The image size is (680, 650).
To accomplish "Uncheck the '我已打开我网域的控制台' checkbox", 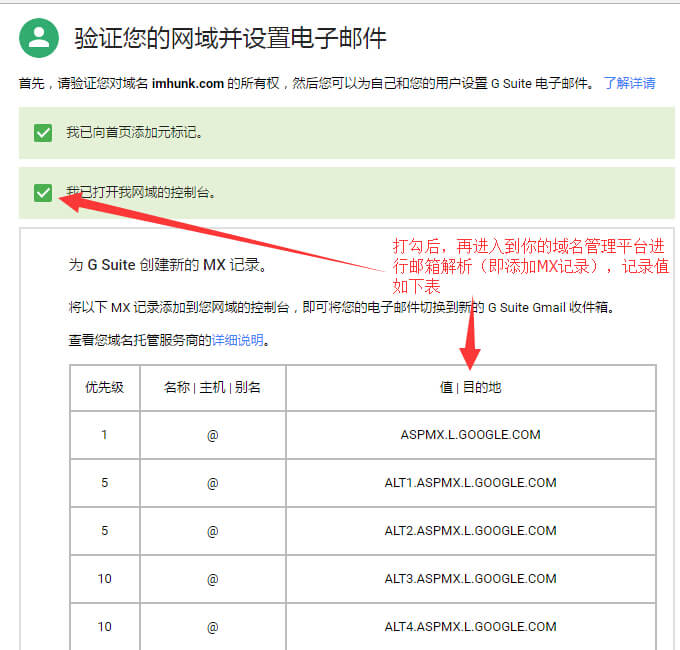I will 43,193.
